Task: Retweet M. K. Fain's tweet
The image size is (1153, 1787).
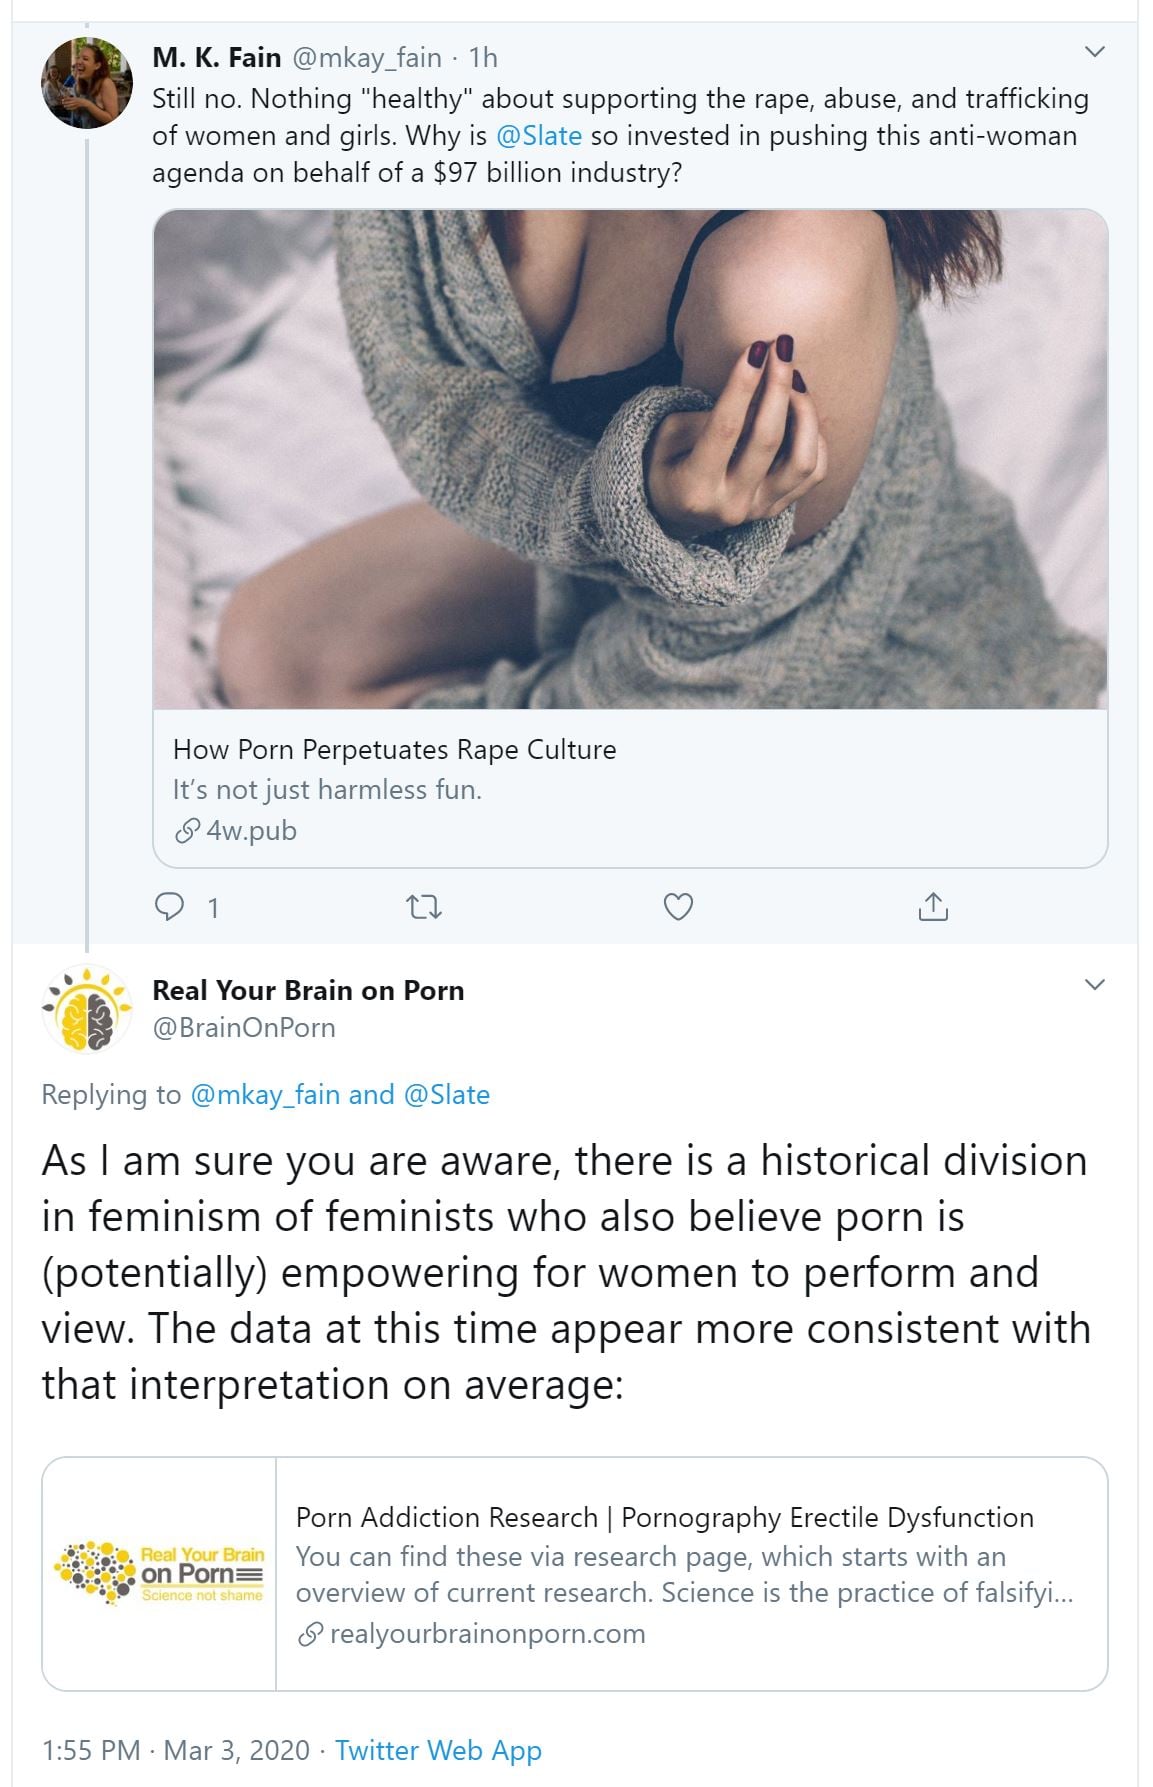Action: tap(425, 907)
